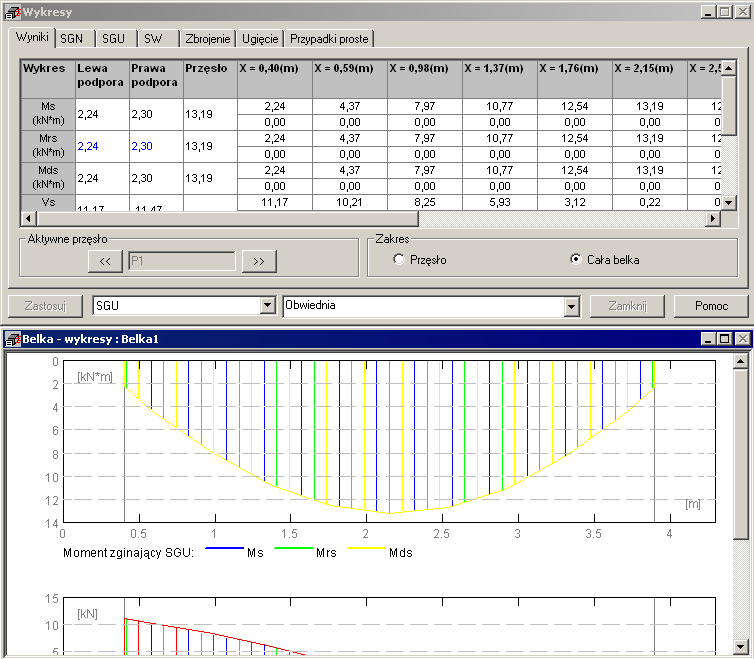Click Mrs legend green line swatch
The image size is (754, 659).
[x=293, y=548]
